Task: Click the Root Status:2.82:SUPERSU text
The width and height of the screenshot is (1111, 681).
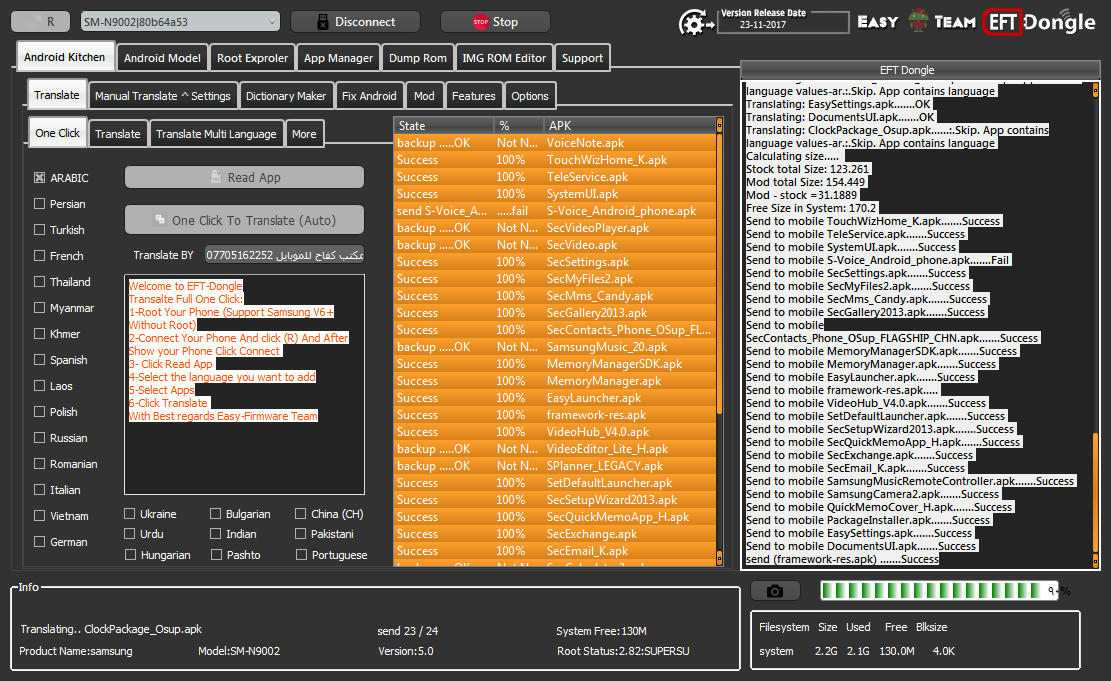Action: pyautogui.click(x=623, y=651)
